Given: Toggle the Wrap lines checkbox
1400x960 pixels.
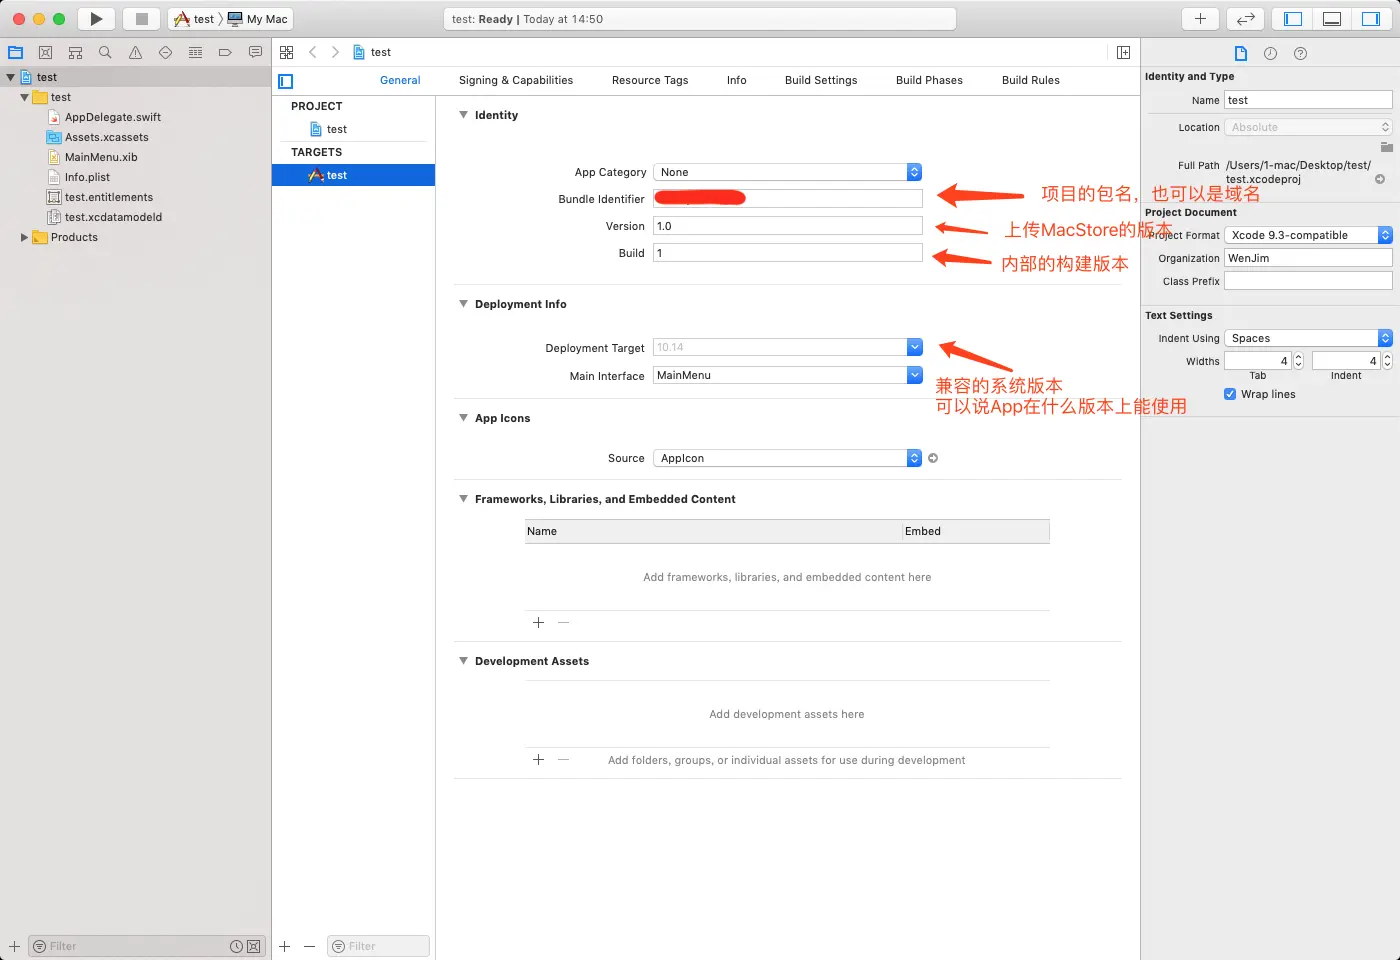Looking at the screenshot, I should (1230, 394).
